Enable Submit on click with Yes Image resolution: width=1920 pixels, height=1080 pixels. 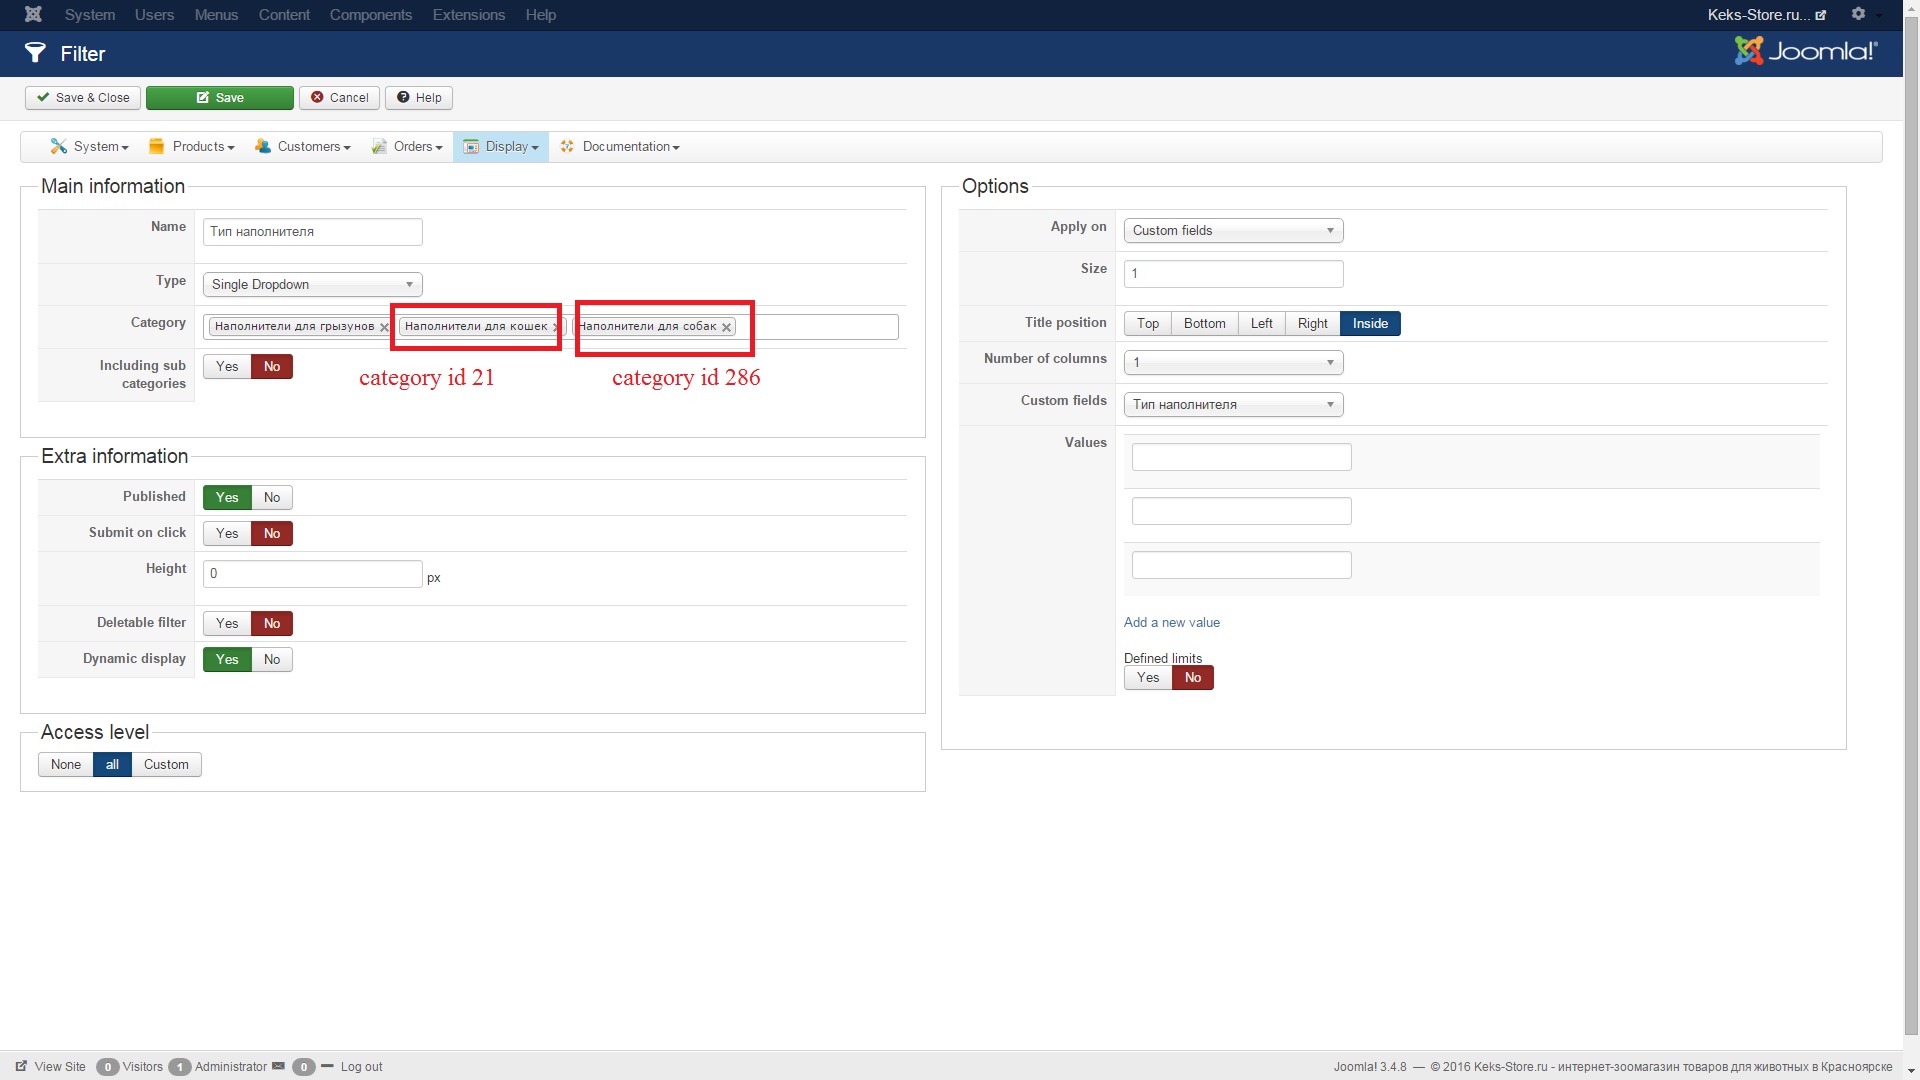pos(227,533)
